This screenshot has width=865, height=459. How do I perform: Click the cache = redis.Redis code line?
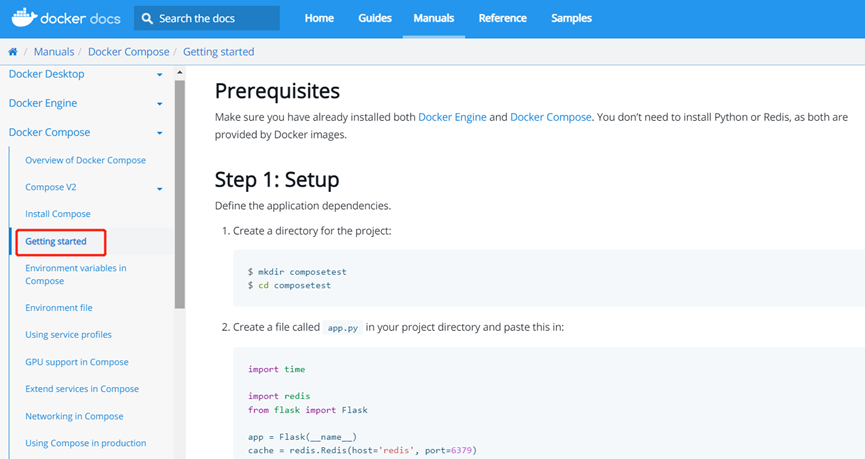tap(362, 450)
